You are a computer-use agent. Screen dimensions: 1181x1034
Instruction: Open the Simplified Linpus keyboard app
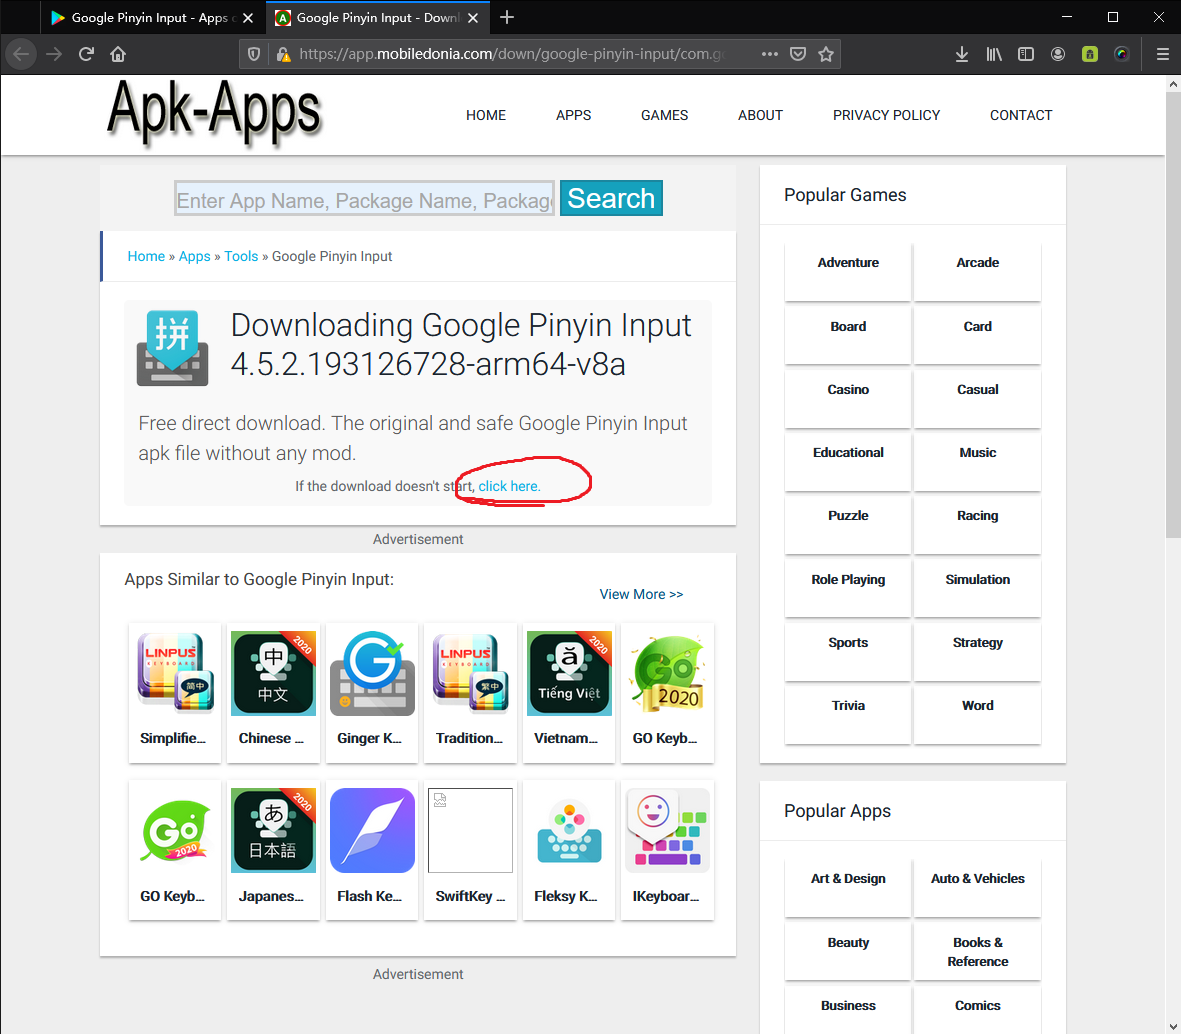[x=175, y=692]
